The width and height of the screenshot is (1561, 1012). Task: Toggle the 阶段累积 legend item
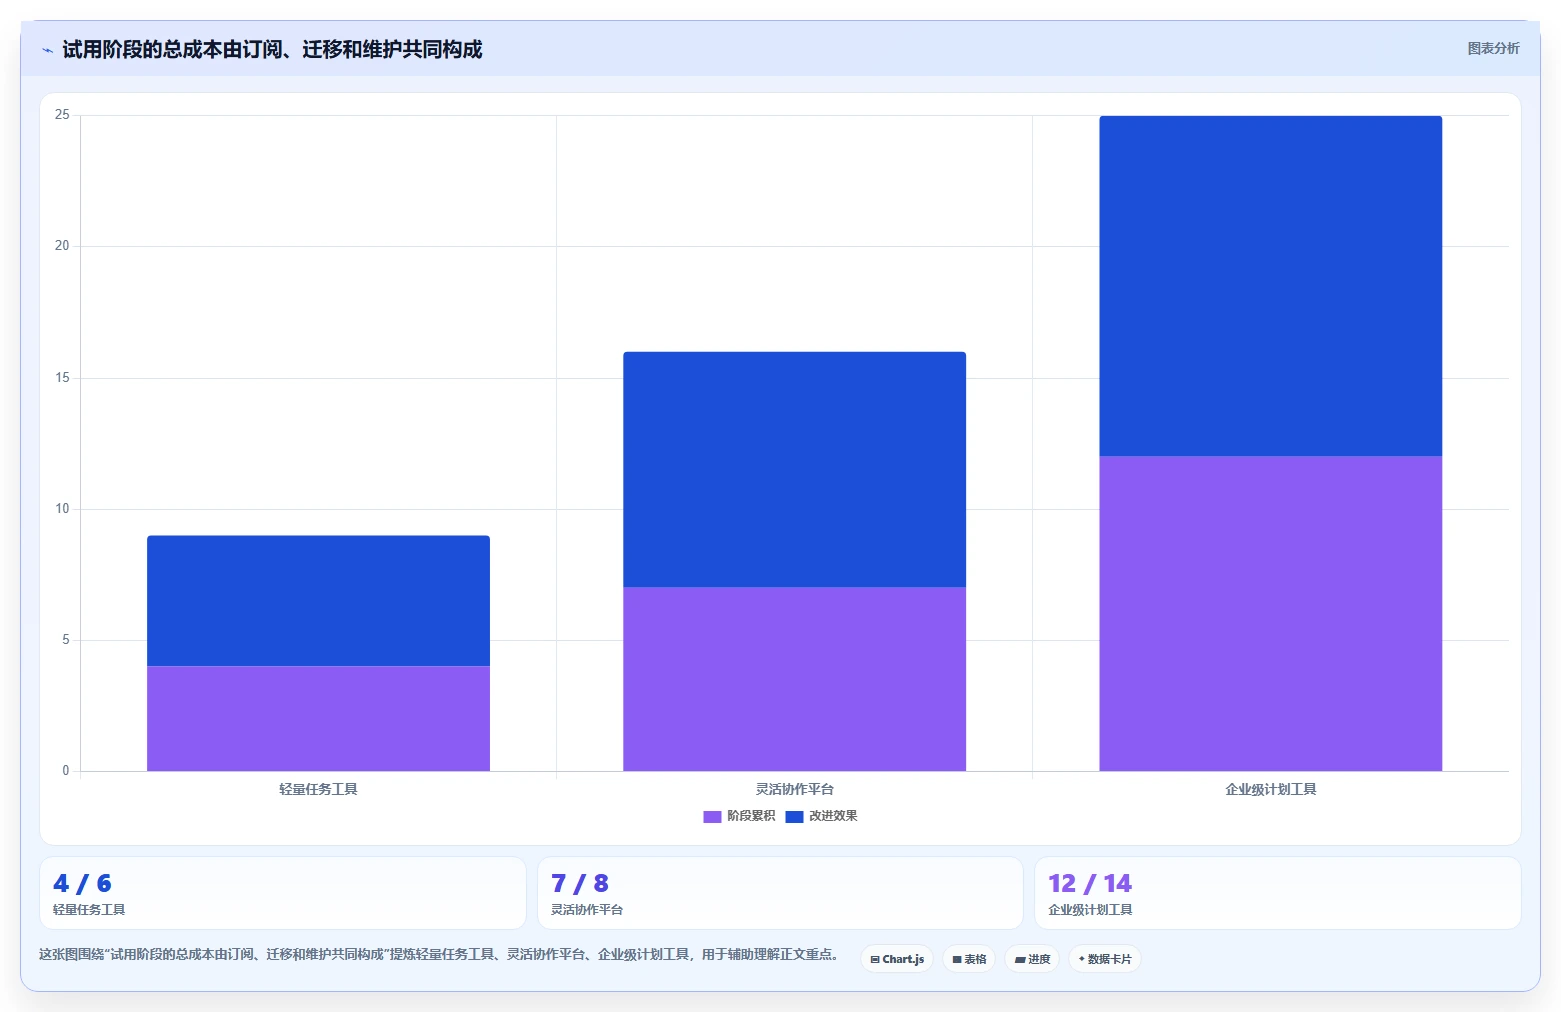coord(739,816)
